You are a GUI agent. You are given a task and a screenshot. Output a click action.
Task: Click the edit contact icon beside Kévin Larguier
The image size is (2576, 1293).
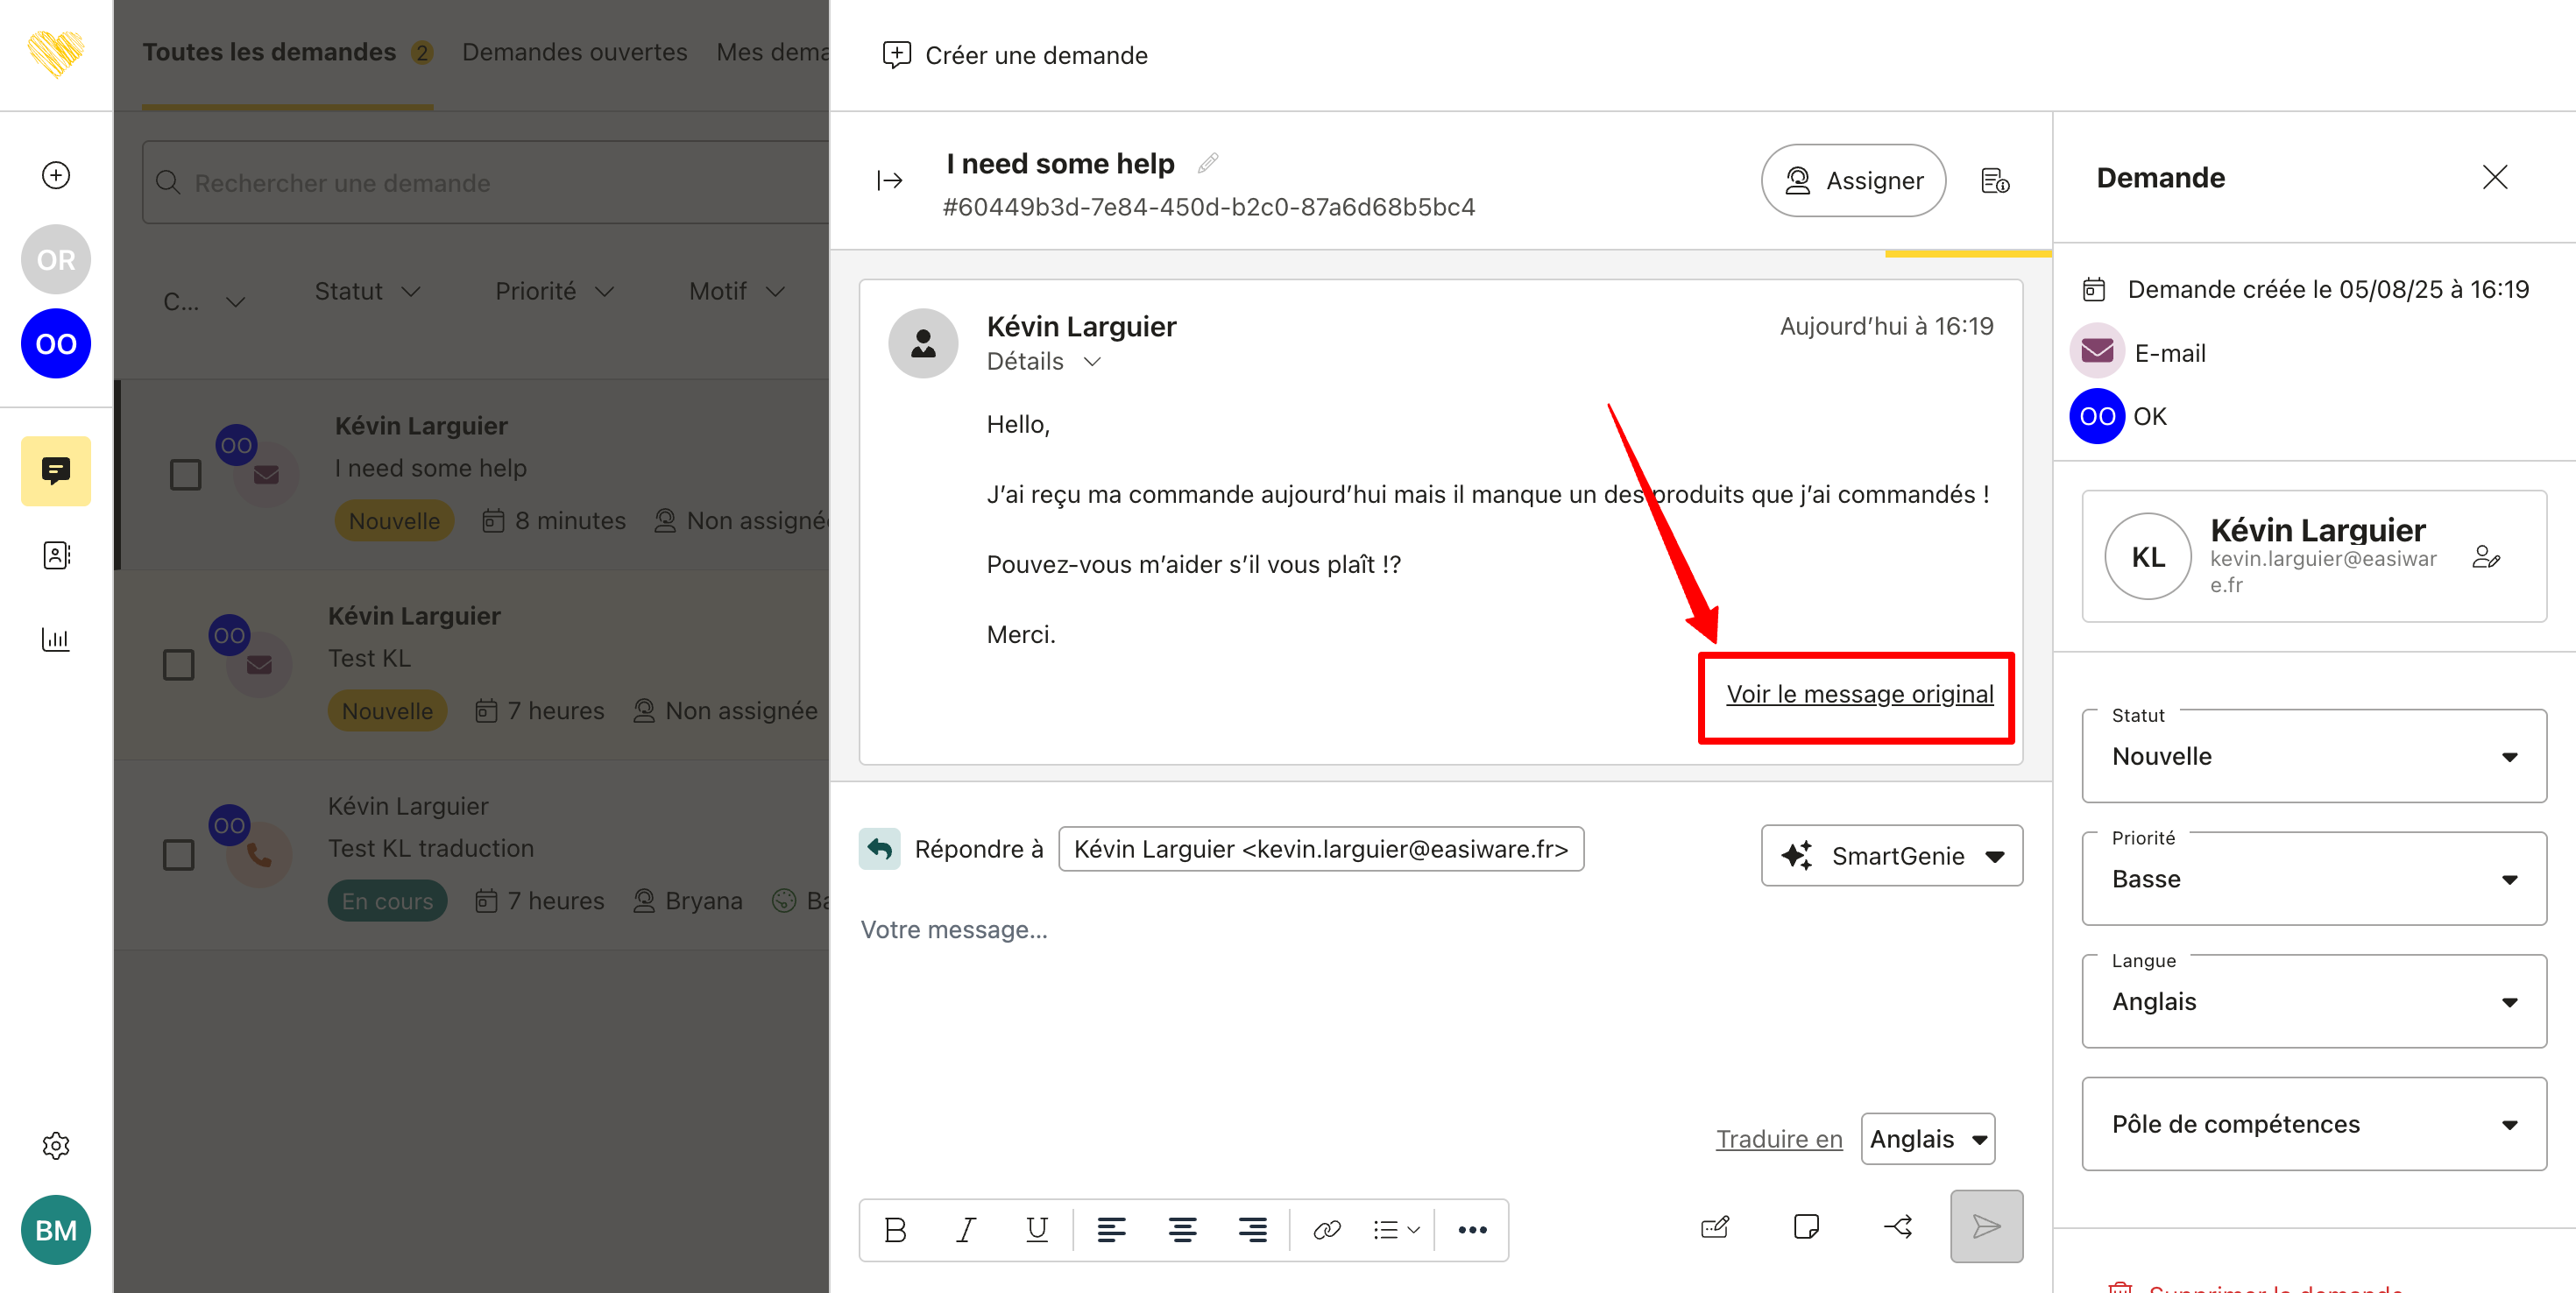[2486, 557]
